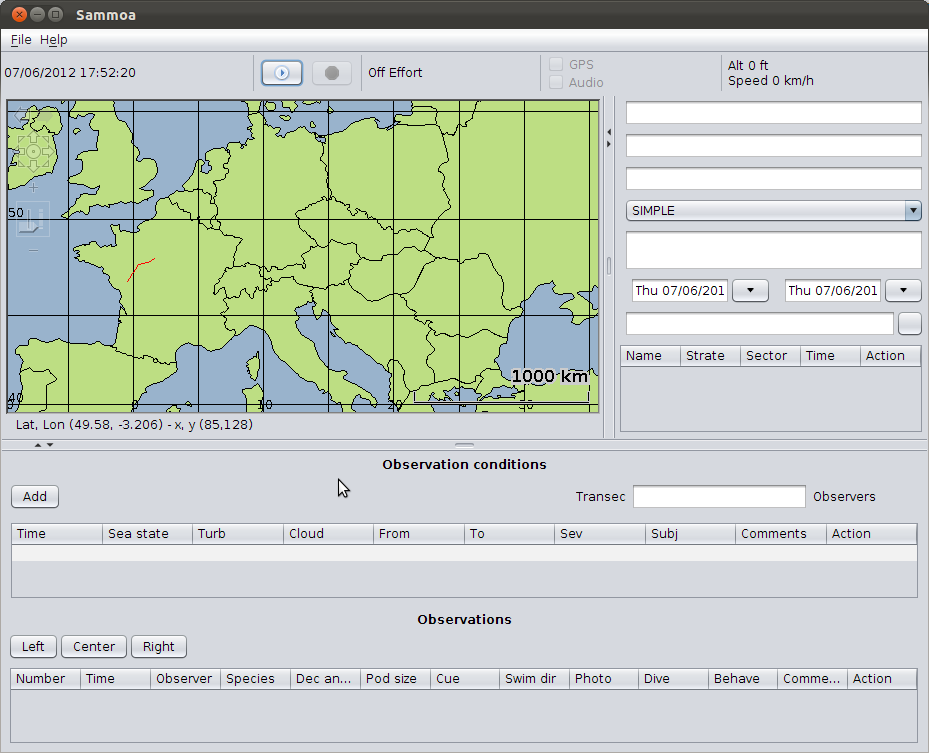Screen dimensions: 929x753
Task: Open the SIMPLE combo box
Action: (x=773, y=210)
